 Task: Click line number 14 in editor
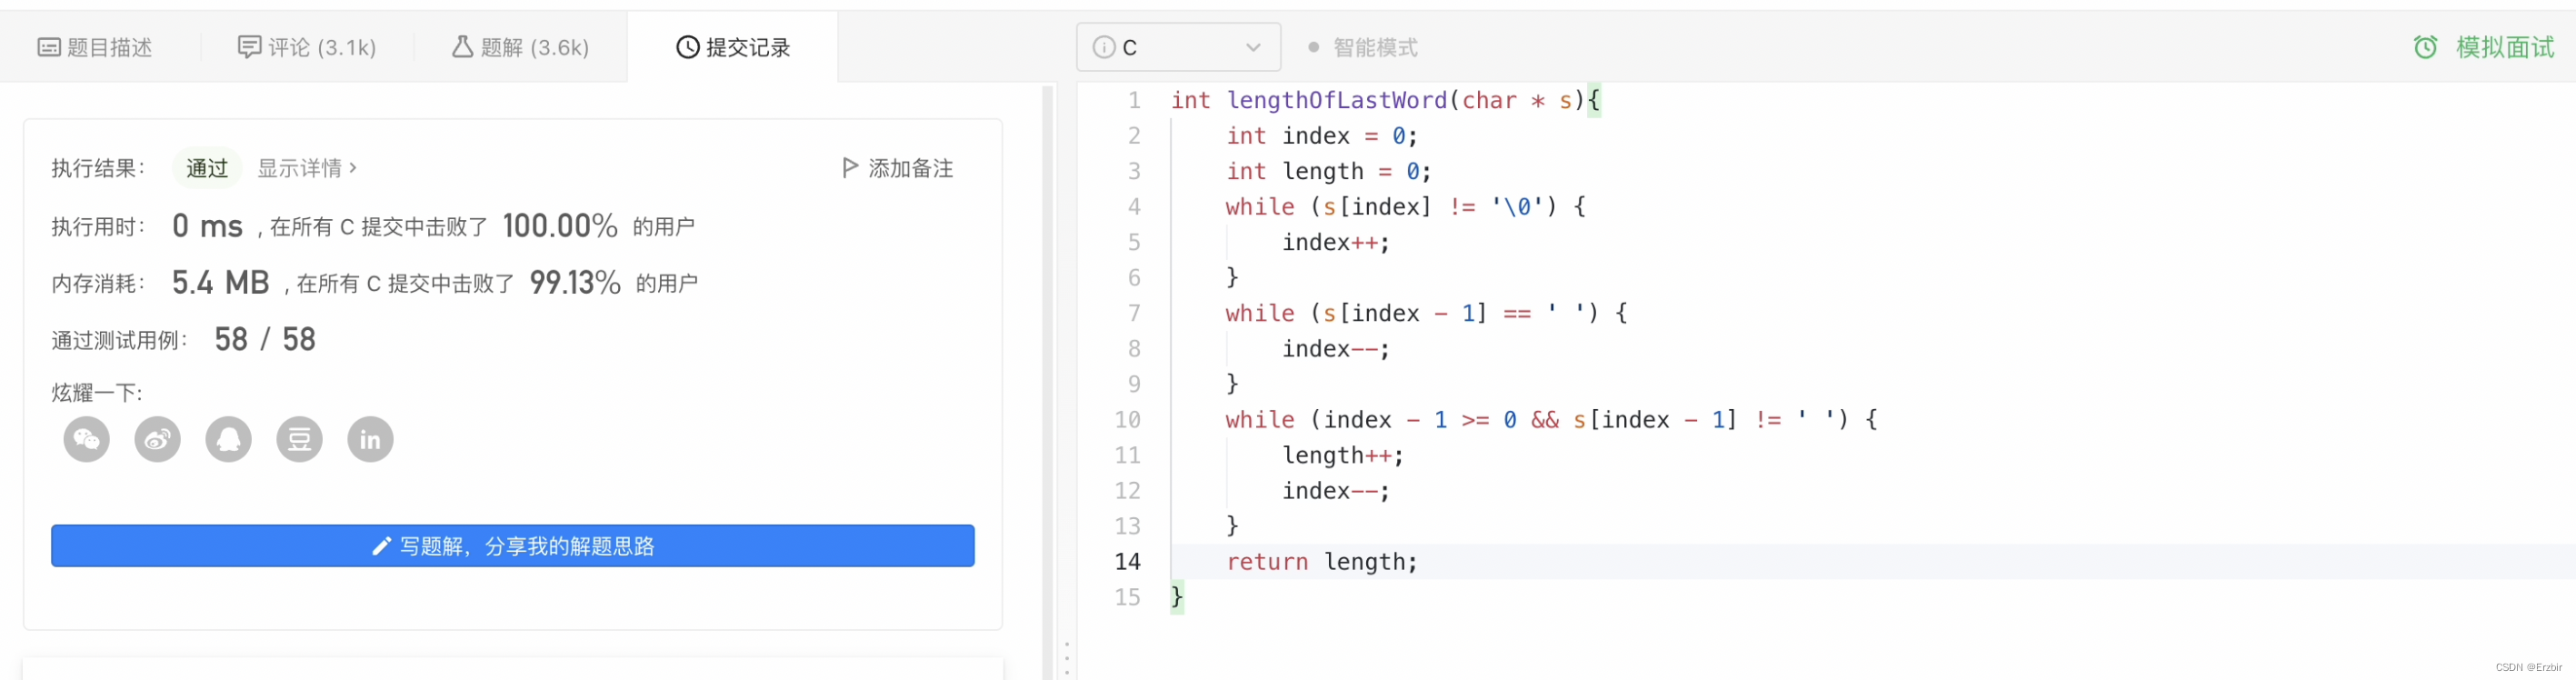pyautogui.click(x=1127, y=562)
